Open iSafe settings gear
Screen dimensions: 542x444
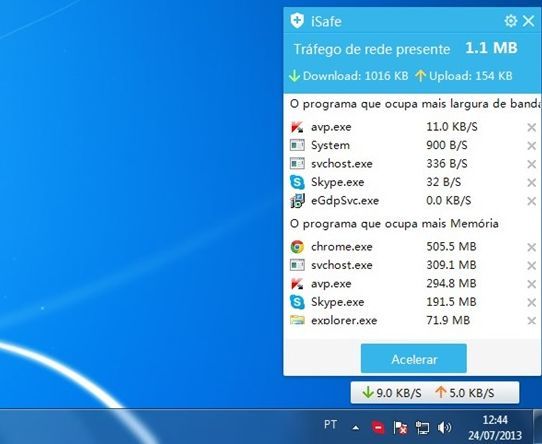(x=511, y=21)
